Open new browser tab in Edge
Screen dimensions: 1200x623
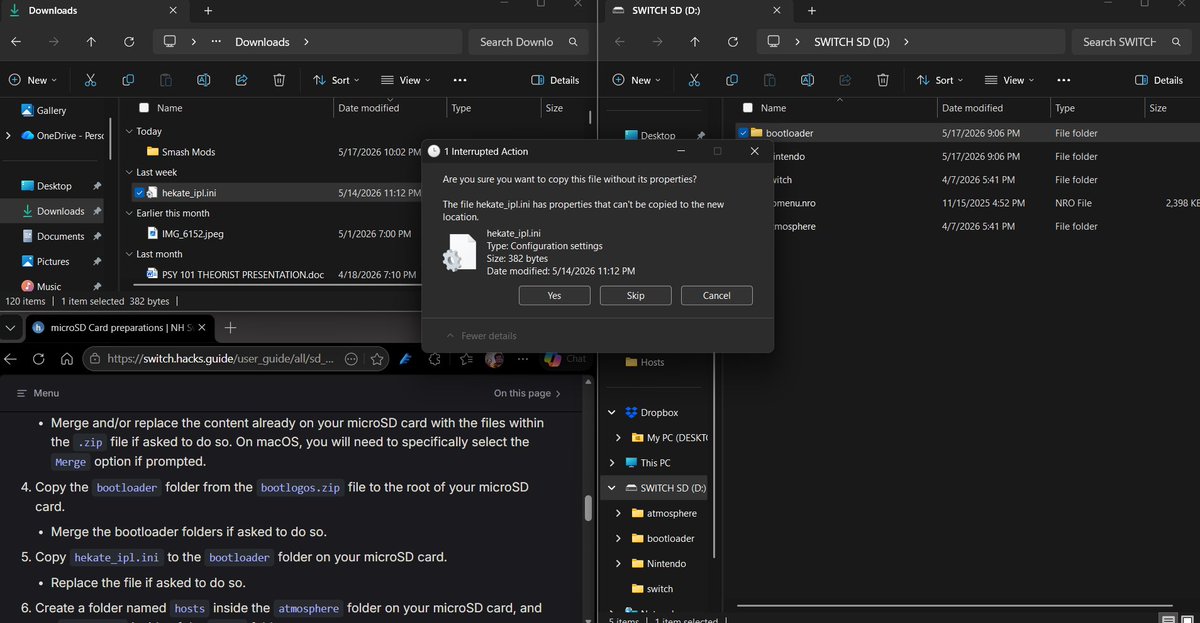pos(230,327)
